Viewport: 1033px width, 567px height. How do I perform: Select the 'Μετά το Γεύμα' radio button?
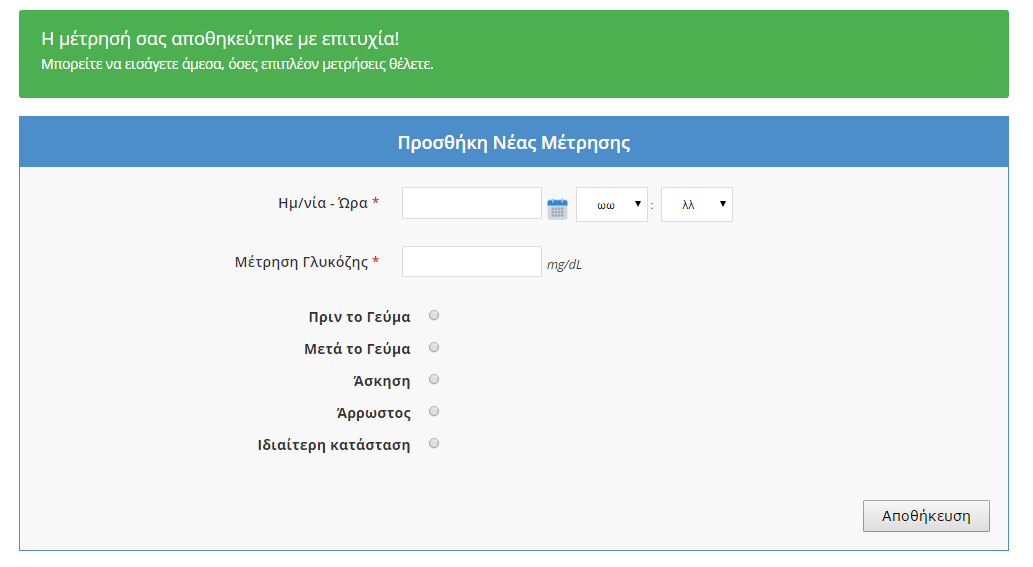(434, 348)
